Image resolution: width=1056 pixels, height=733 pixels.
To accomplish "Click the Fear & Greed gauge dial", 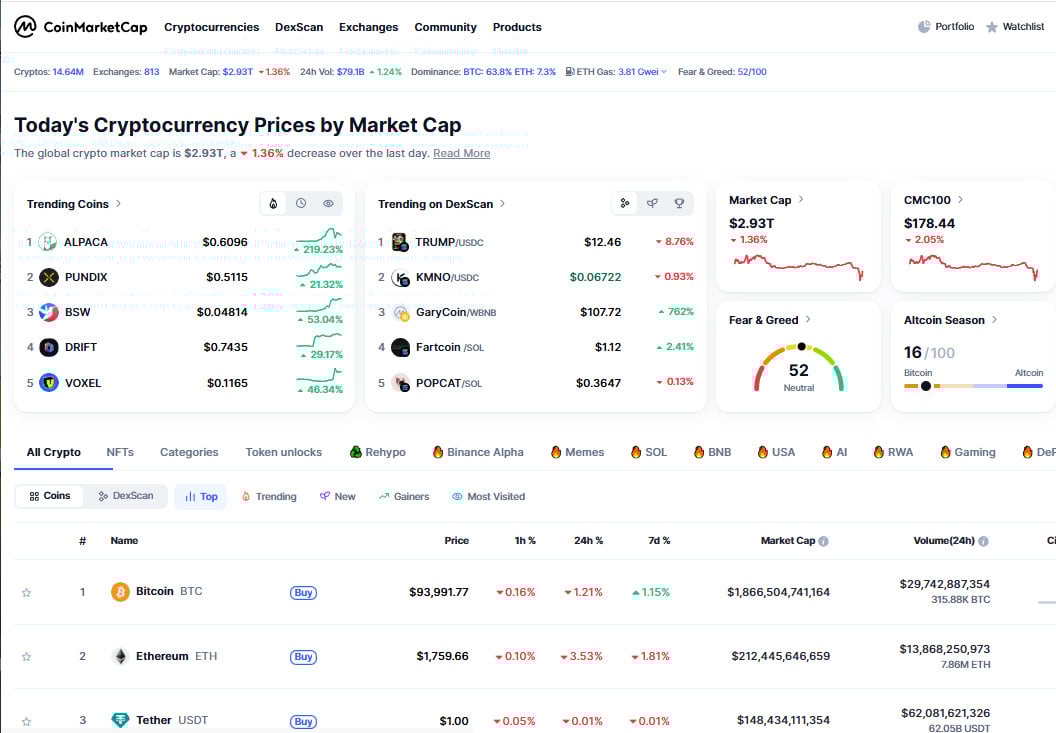I will pos(799,368).
